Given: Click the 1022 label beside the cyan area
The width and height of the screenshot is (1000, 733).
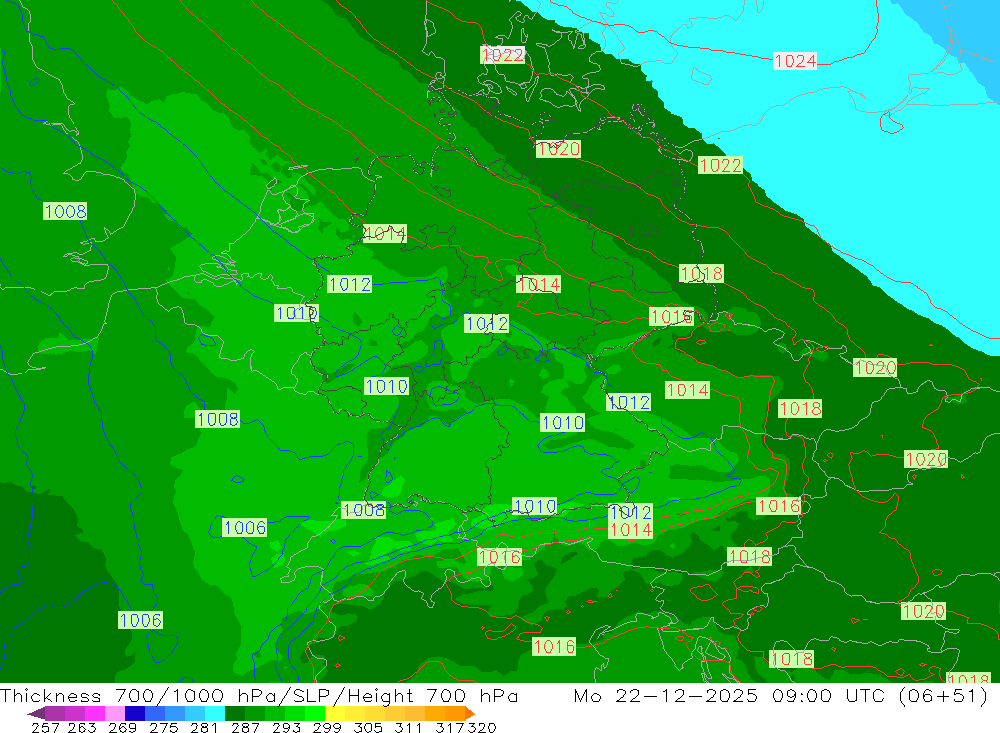Looking at the screenshot, I should (720, 165).
